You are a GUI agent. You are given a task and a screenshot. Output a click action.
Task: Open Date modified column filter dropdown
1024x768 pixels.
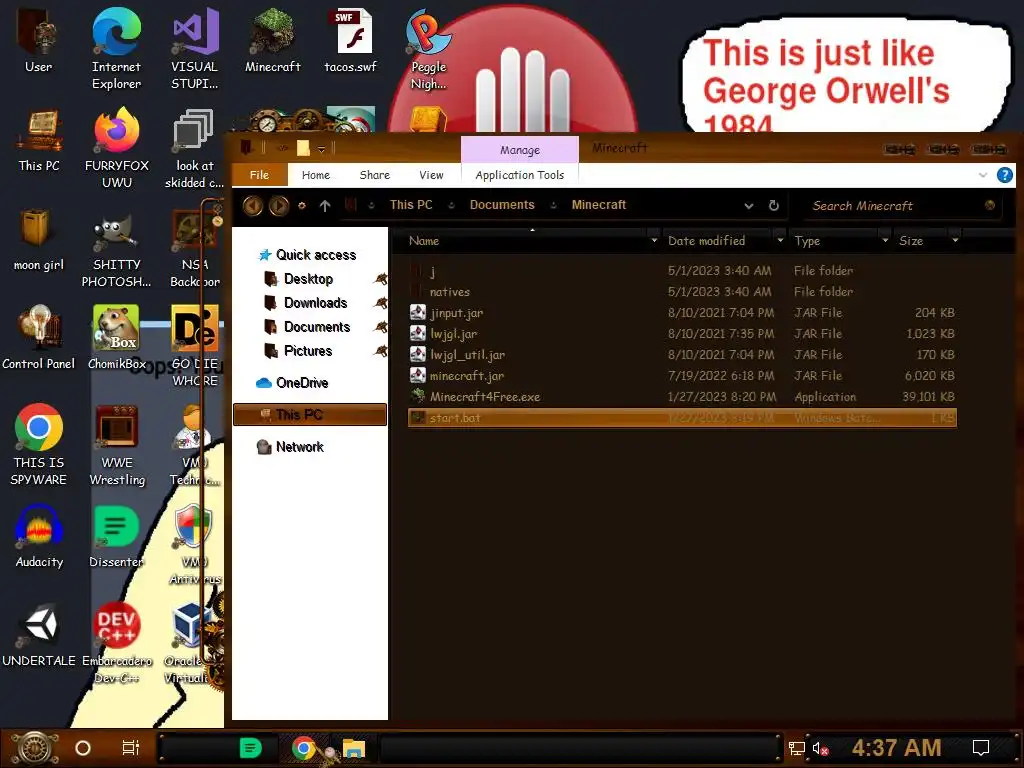click(x=780, y=240)
